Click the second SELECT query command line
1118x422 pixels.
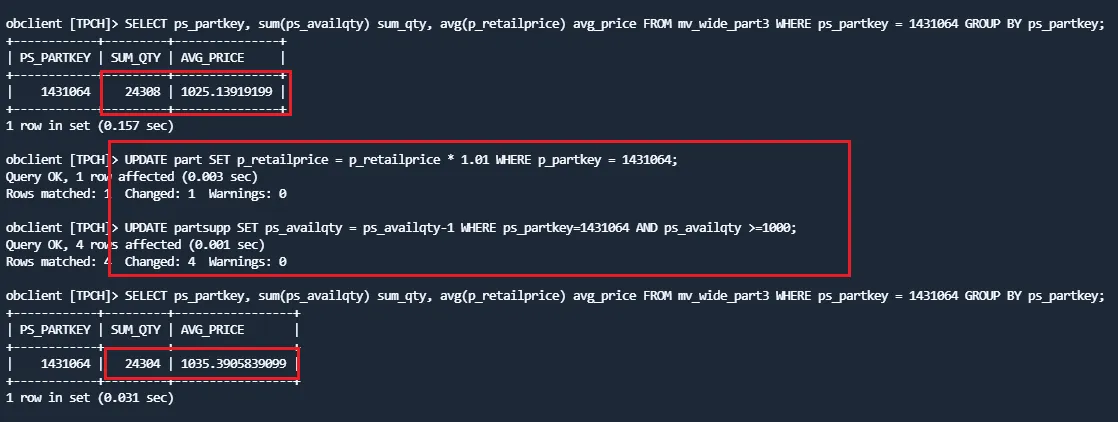555,296
